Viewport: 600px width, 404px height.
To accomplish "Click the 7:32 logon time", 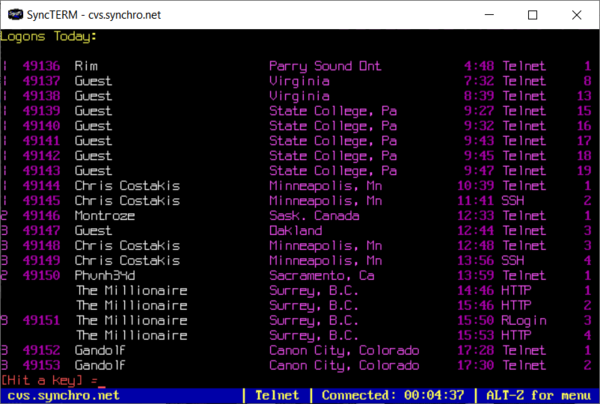I will [479, 81].
